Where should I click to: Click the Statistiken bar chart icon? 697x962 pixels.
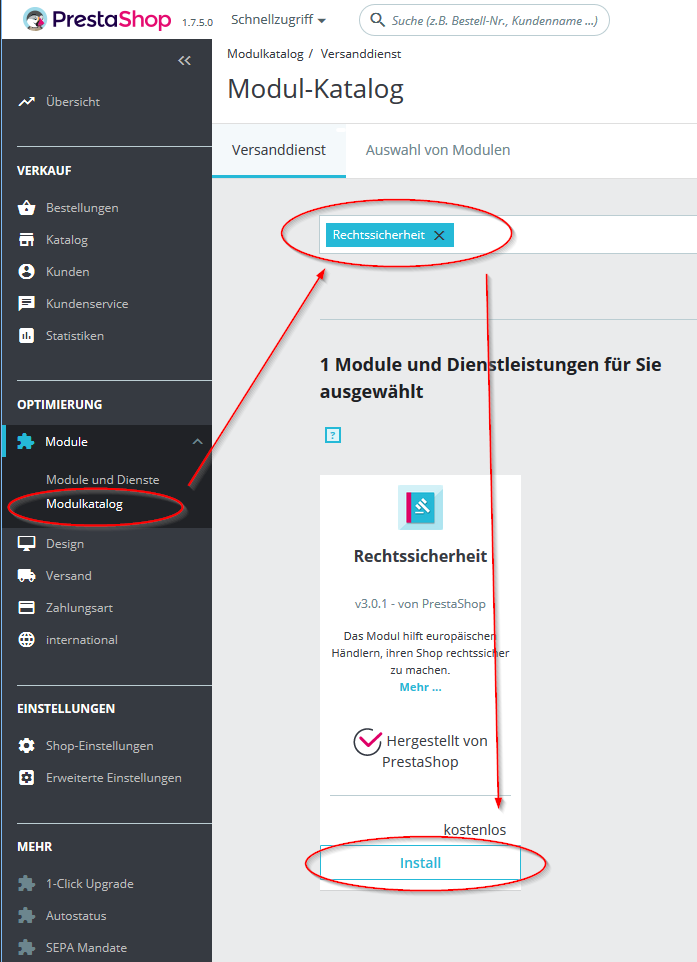point(26,336)
